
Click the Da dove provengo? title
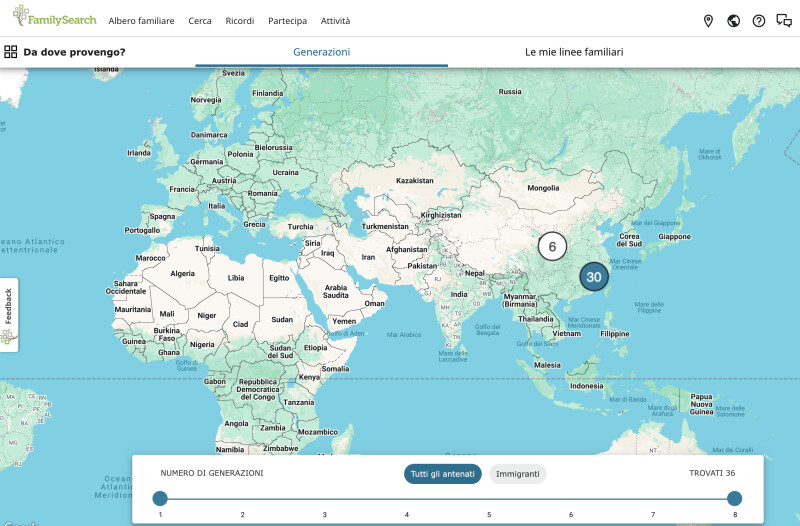point(74,52)
